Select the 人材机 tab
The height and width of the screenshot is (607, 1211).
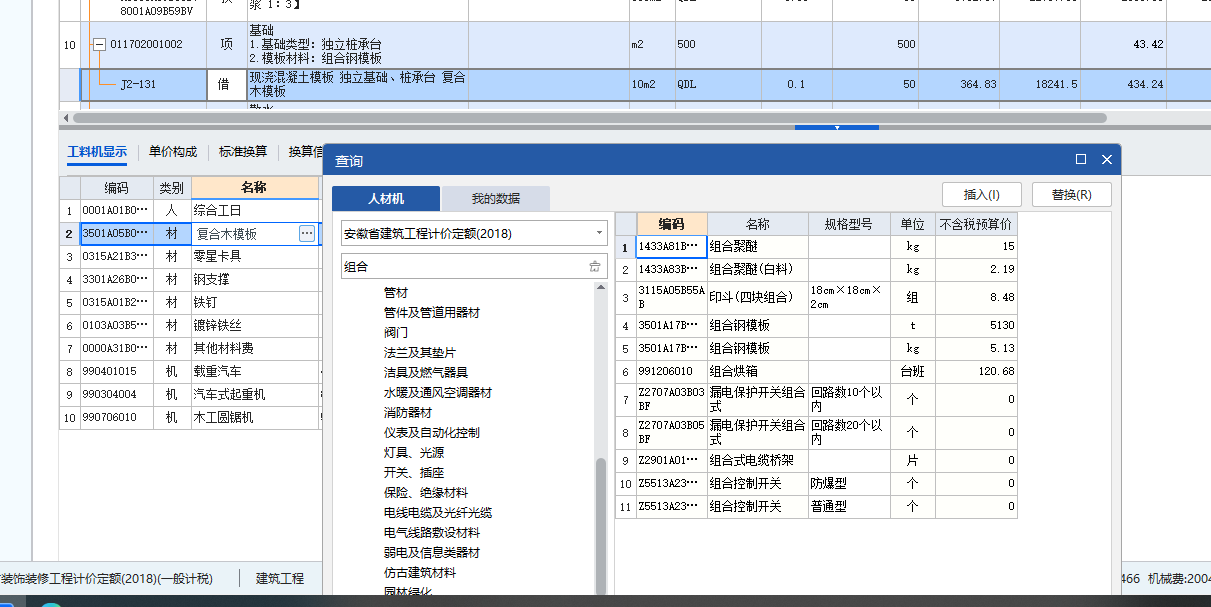[386, 198]
